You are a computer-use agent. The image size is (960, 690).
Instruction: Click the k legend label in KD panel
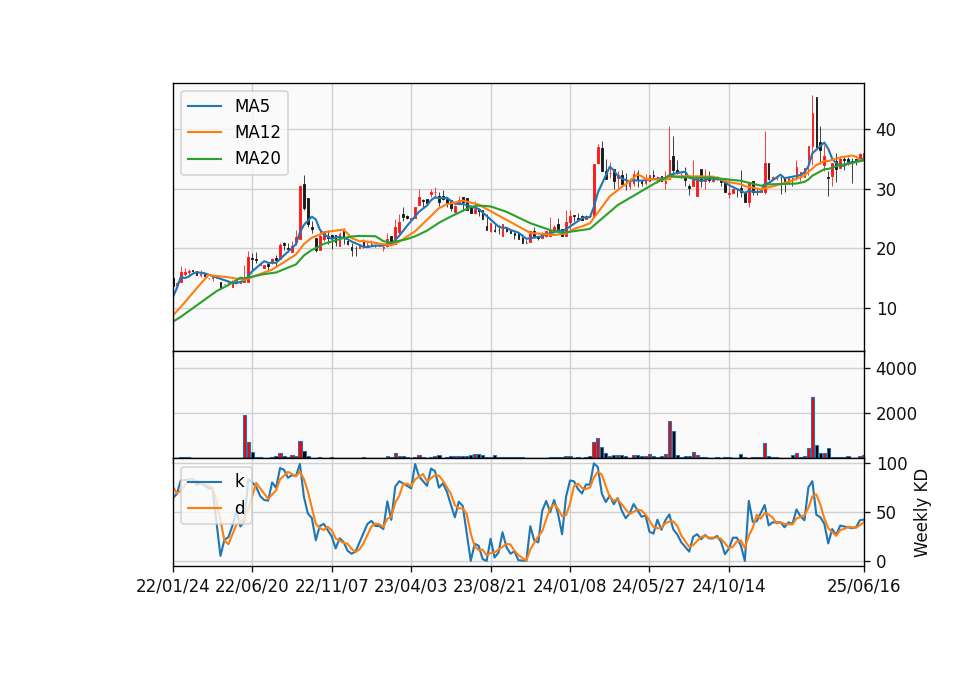pos(239,481)
